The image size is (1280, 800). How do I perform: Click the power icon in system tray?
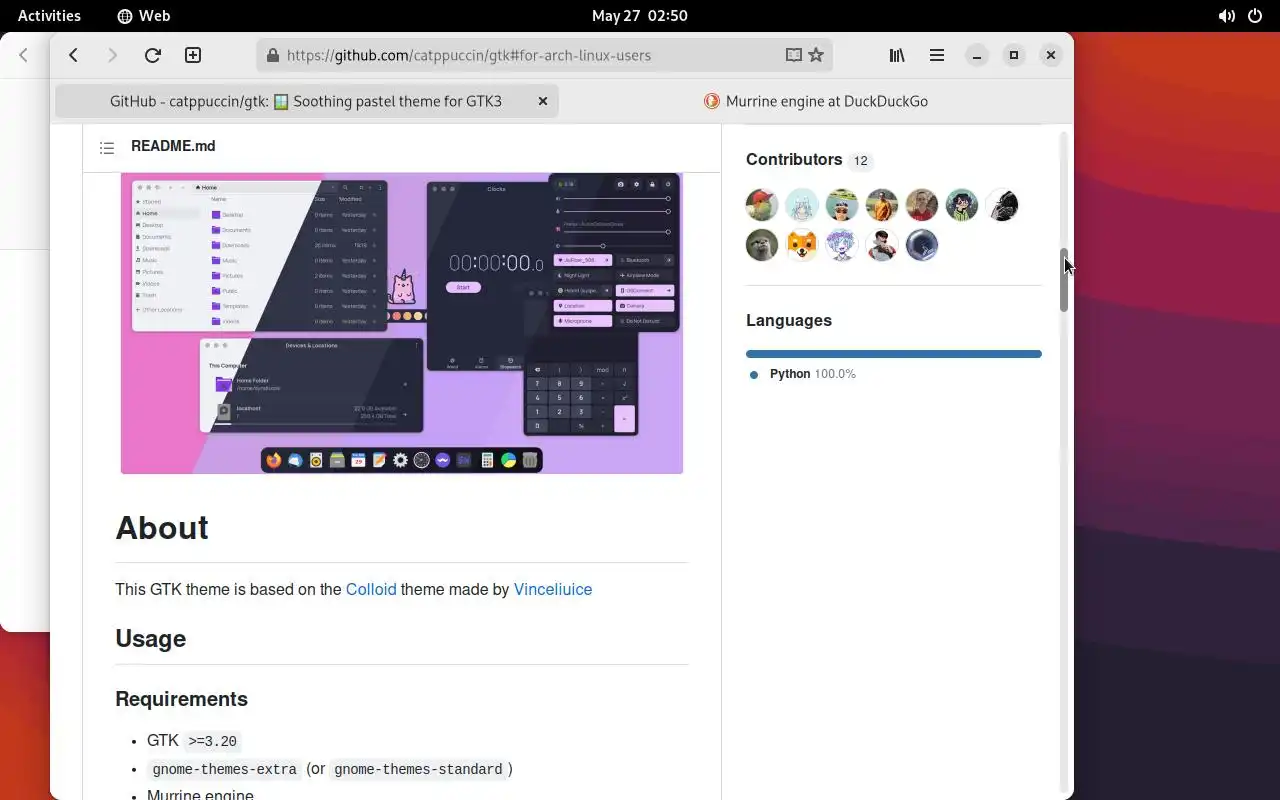[1255, 16]
